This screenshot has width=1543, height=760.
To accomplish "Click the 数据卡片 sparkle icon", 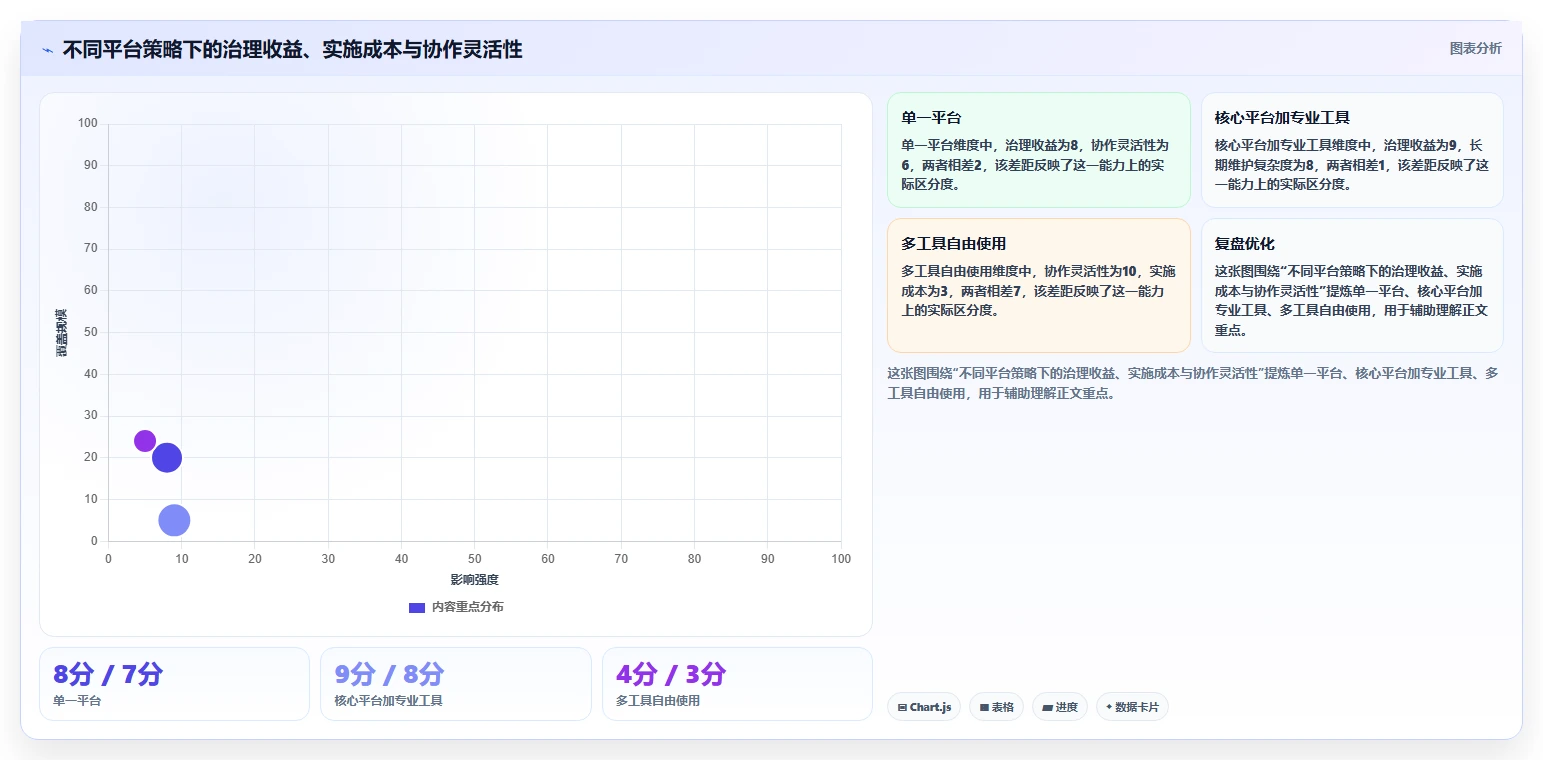I will (1109, 707).
